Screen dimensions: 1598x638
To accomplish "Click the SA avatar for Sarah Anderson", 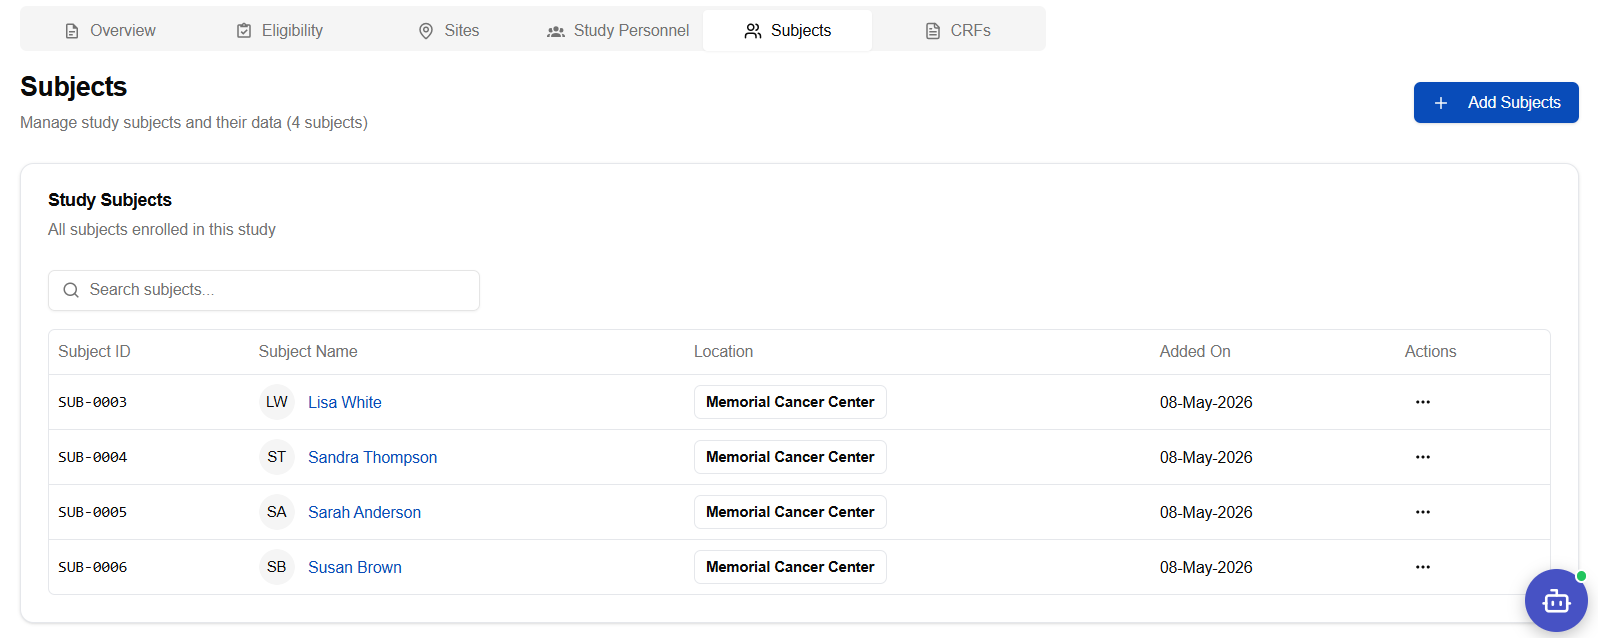I will coord(277,512).
